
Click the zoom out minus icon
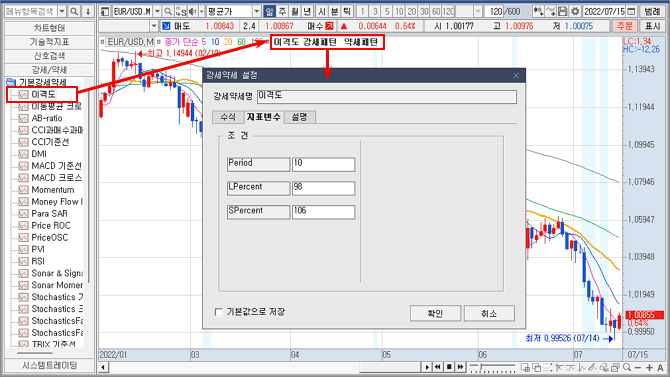coord(638,367)
